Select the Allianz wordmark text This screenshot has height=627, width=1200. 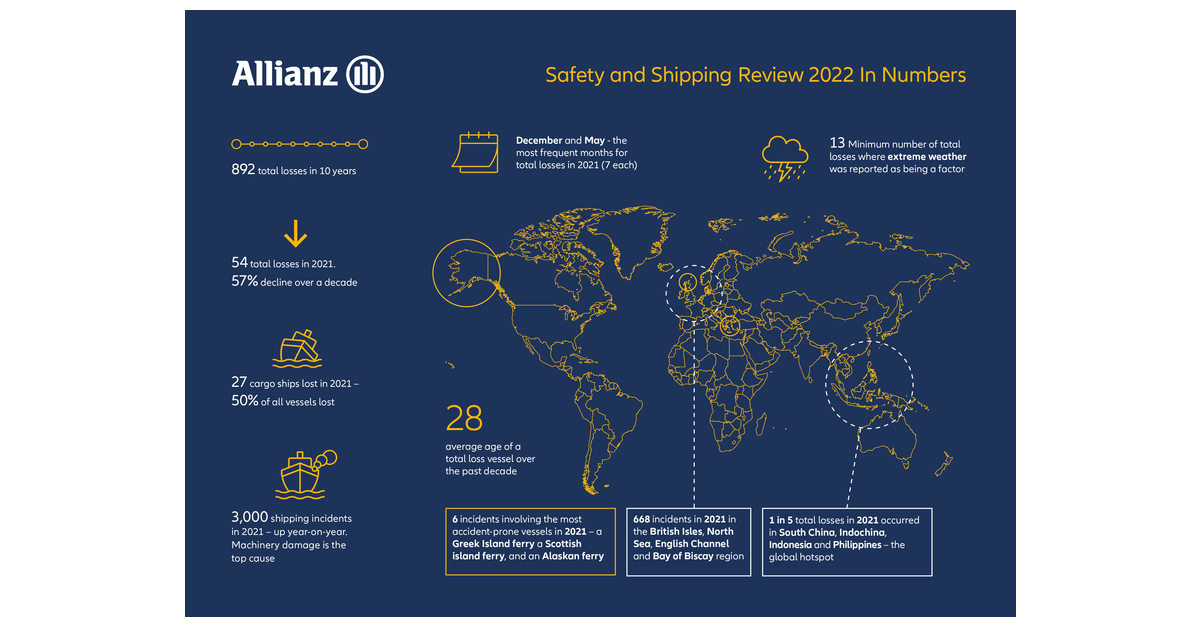[285, 73]
